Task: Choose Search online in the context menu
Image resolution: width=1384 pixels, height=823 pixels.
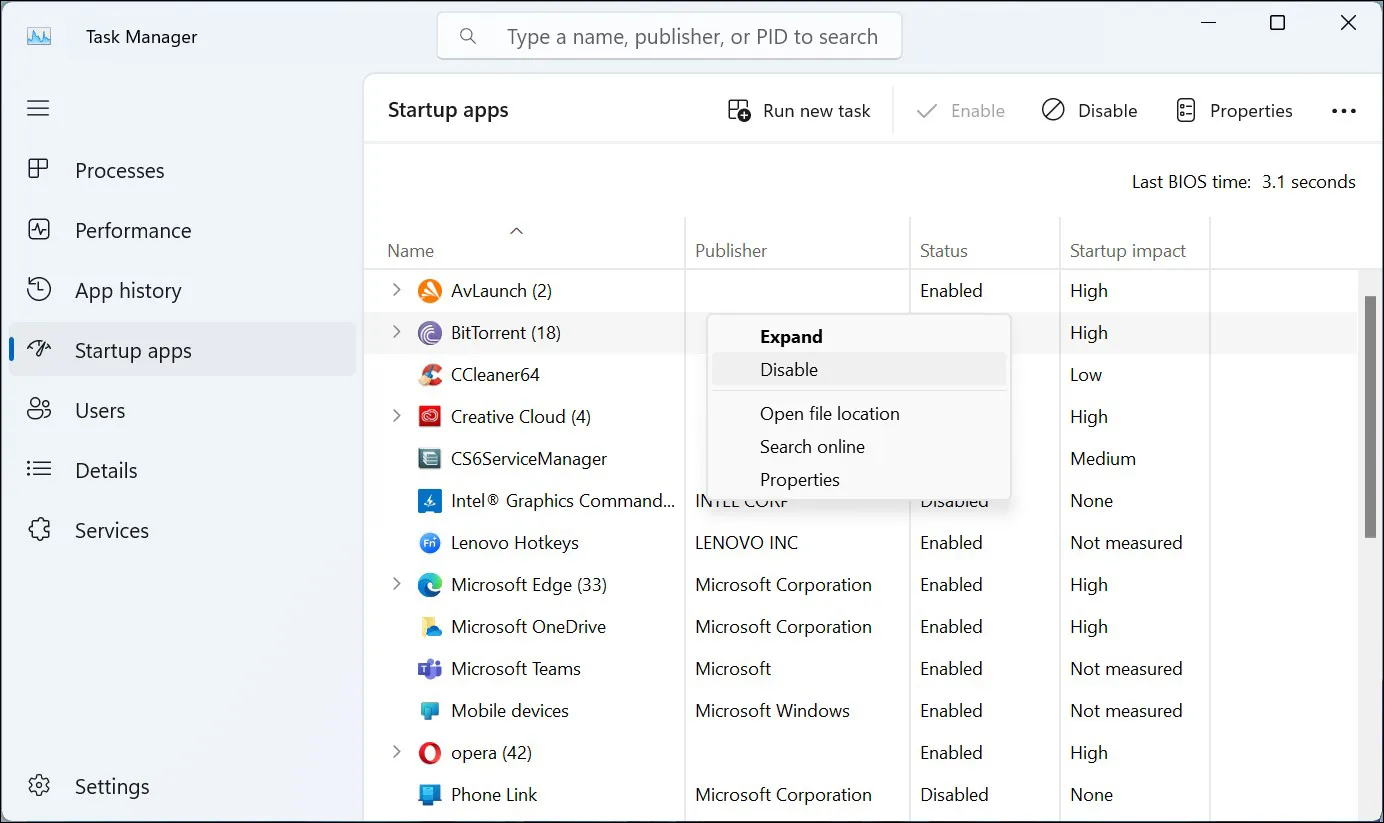Action: (x=812, y=446)
